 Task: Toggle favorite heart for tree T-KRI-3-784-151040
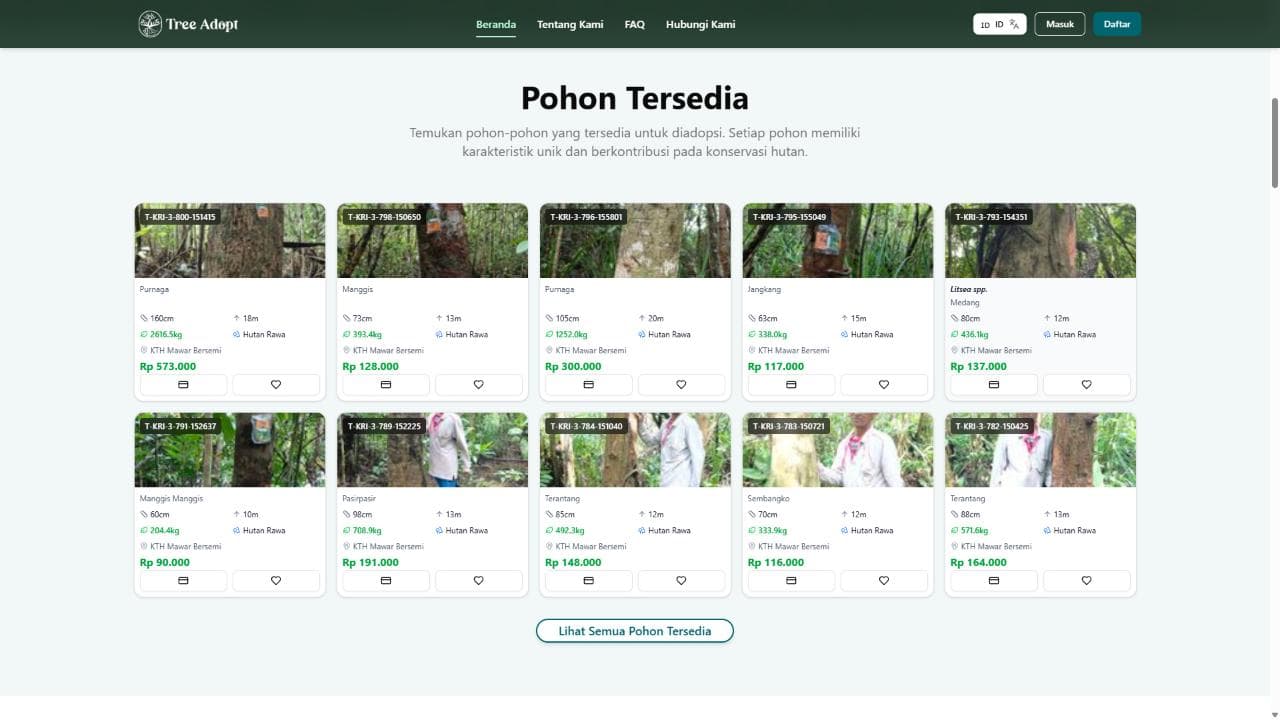tap(681, 580)
